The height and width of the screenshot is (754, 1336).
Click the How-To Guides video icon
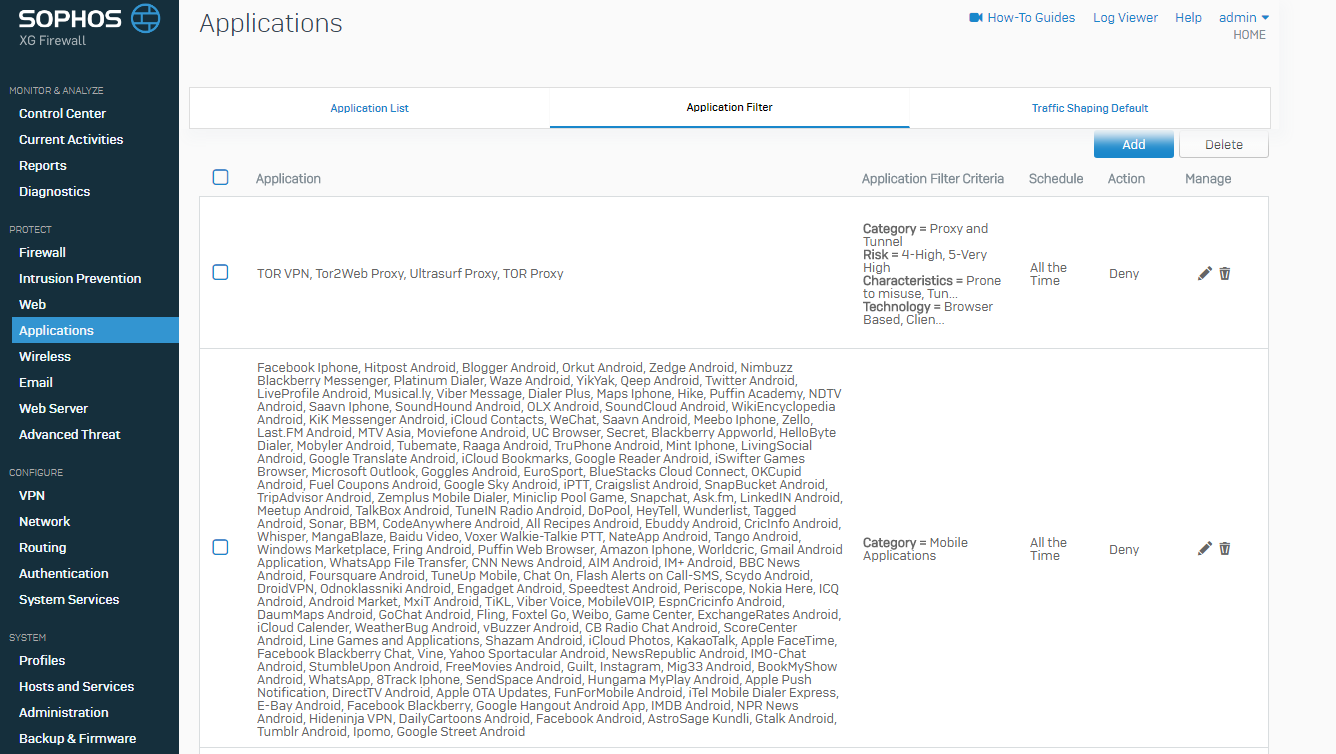tap(976, 18)
